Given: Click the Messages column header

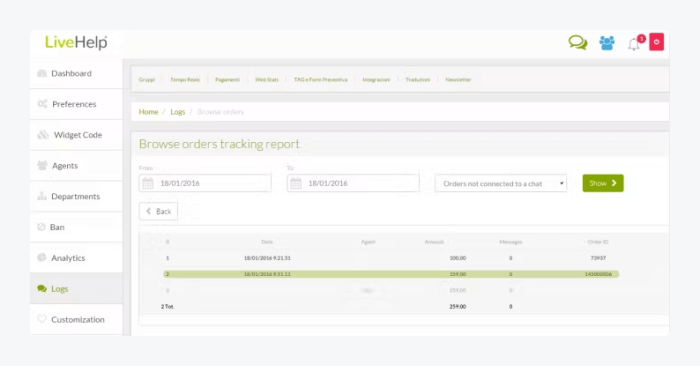Looking at the screenshot, I should tap(511, 242).
